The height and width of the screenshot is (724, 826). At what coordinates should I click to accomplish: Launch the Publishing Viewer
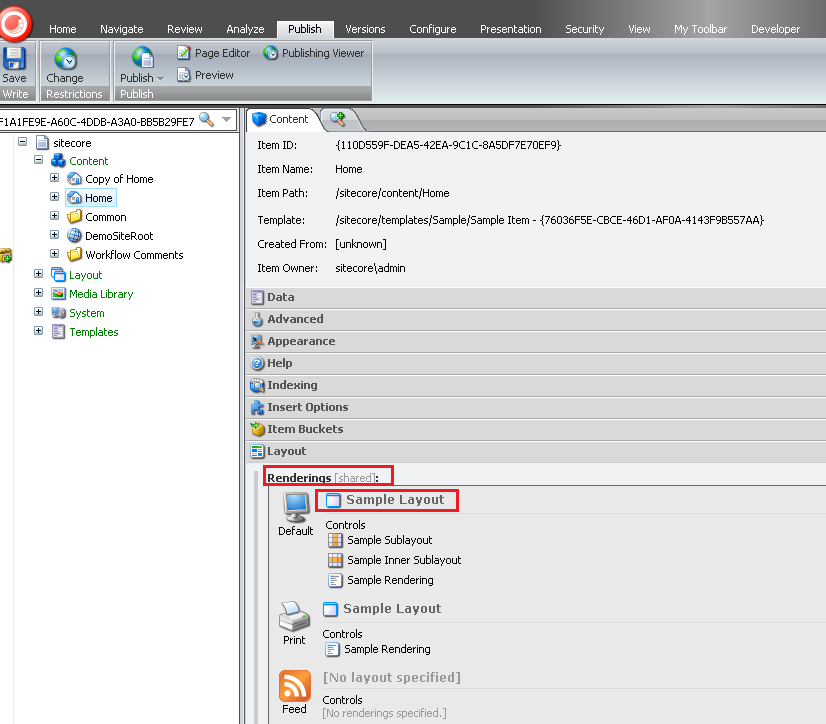[x=314, y=53]
